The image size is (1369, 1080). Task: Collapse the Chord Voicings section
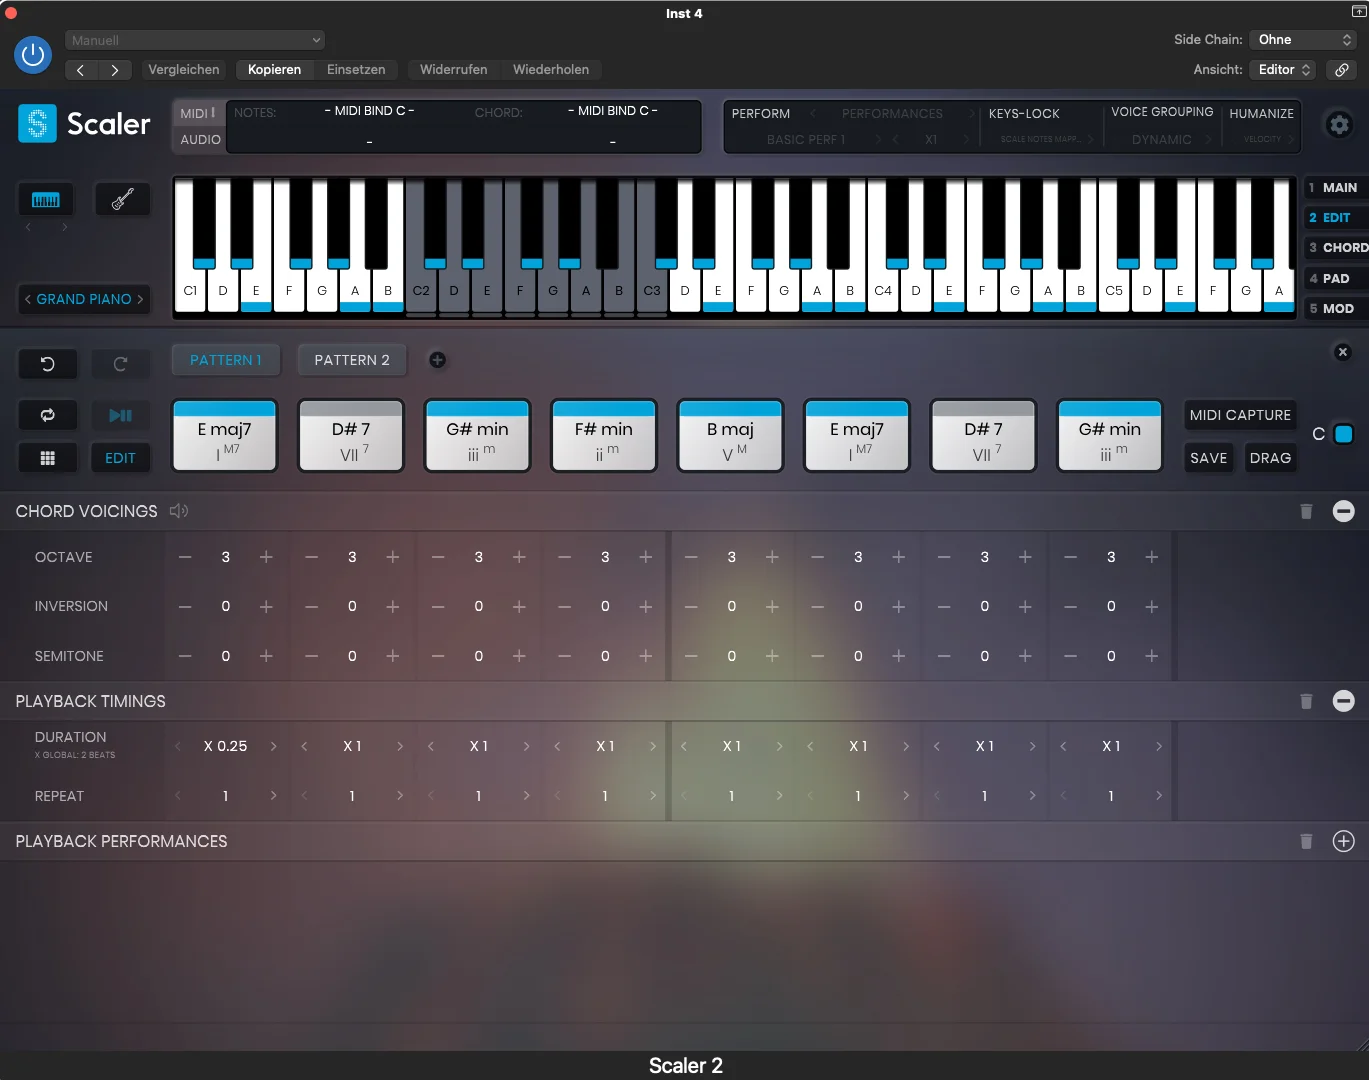click(1343, 511)
